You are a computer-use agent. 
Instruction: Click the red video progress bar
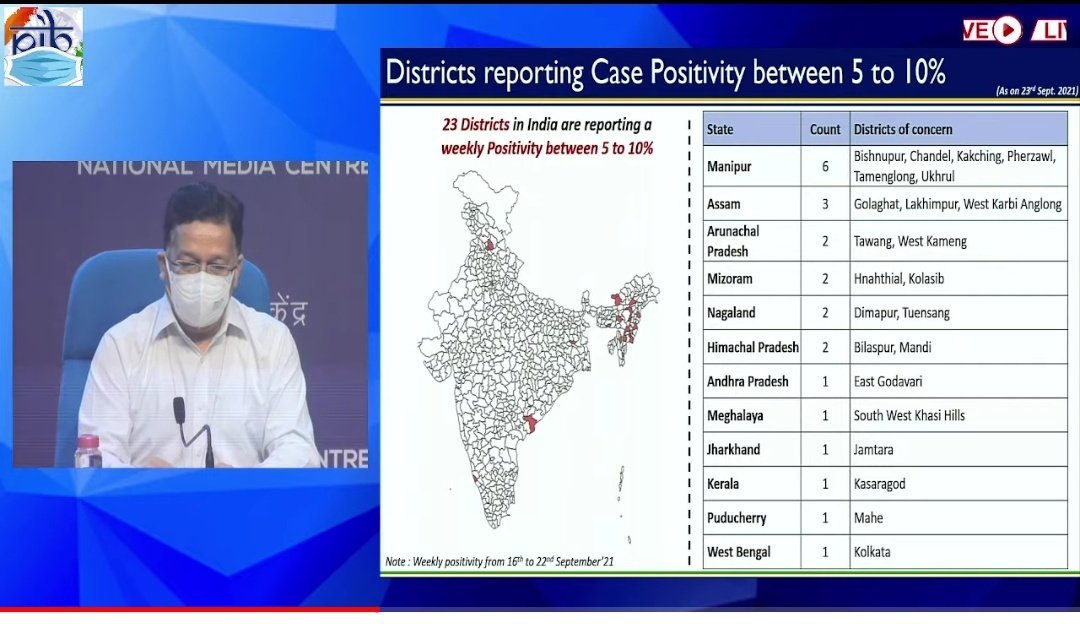tap(190, 608)
